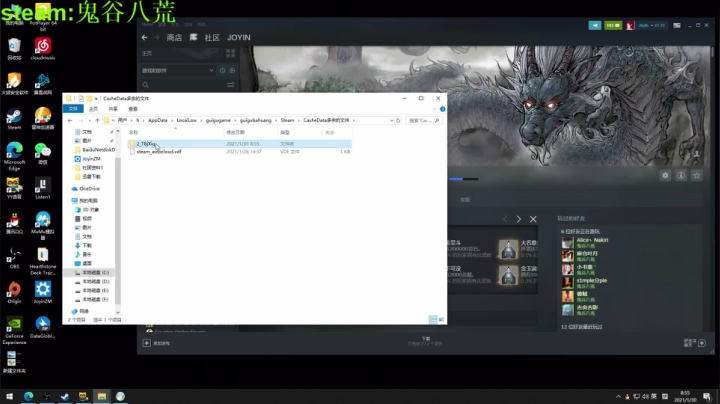Switch Explorer to details view toggle
Screen dimensions: 720x404
(433, 319)
